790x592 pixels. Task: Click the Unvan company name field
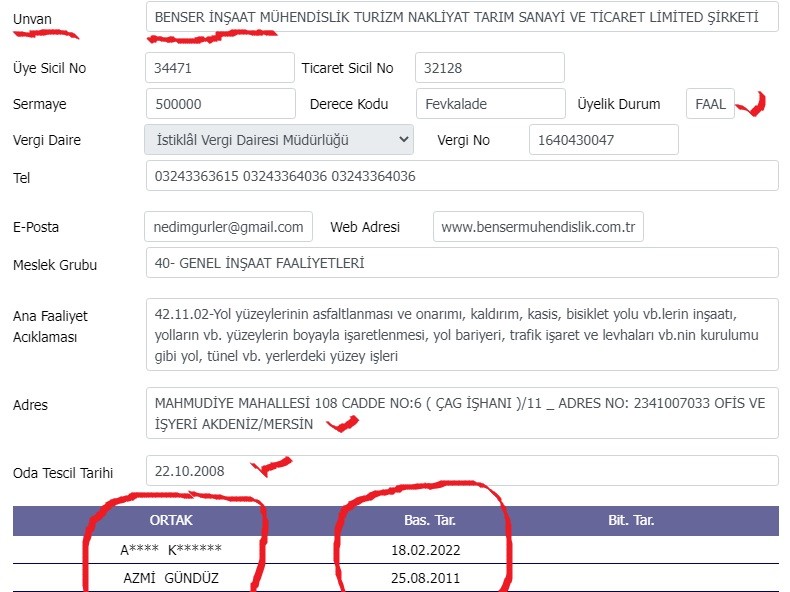pos(462,17)
